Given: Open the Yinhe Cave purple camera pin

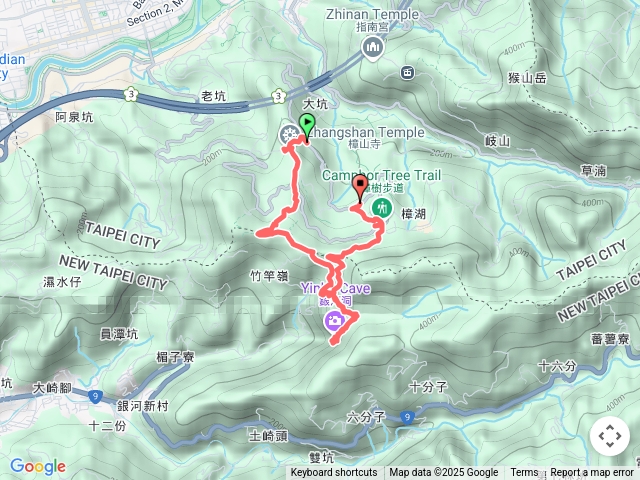Looking at the screenshot, I should 335,321.
